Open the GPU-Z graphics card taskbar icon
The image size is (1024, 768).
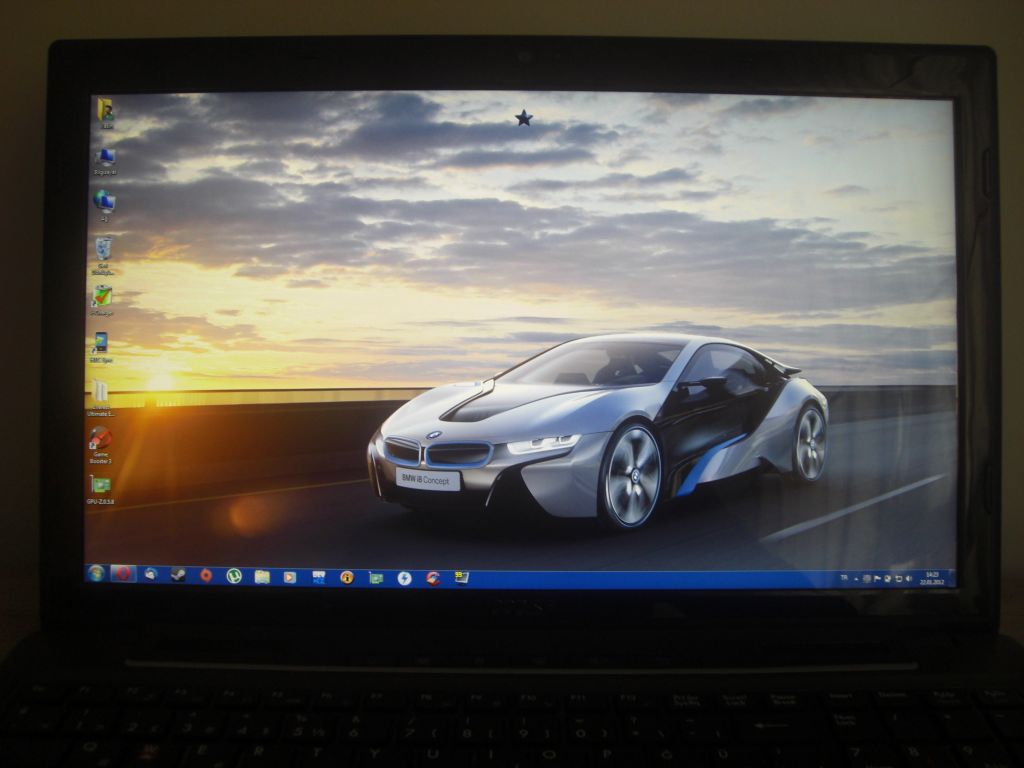tap(376, 578)
